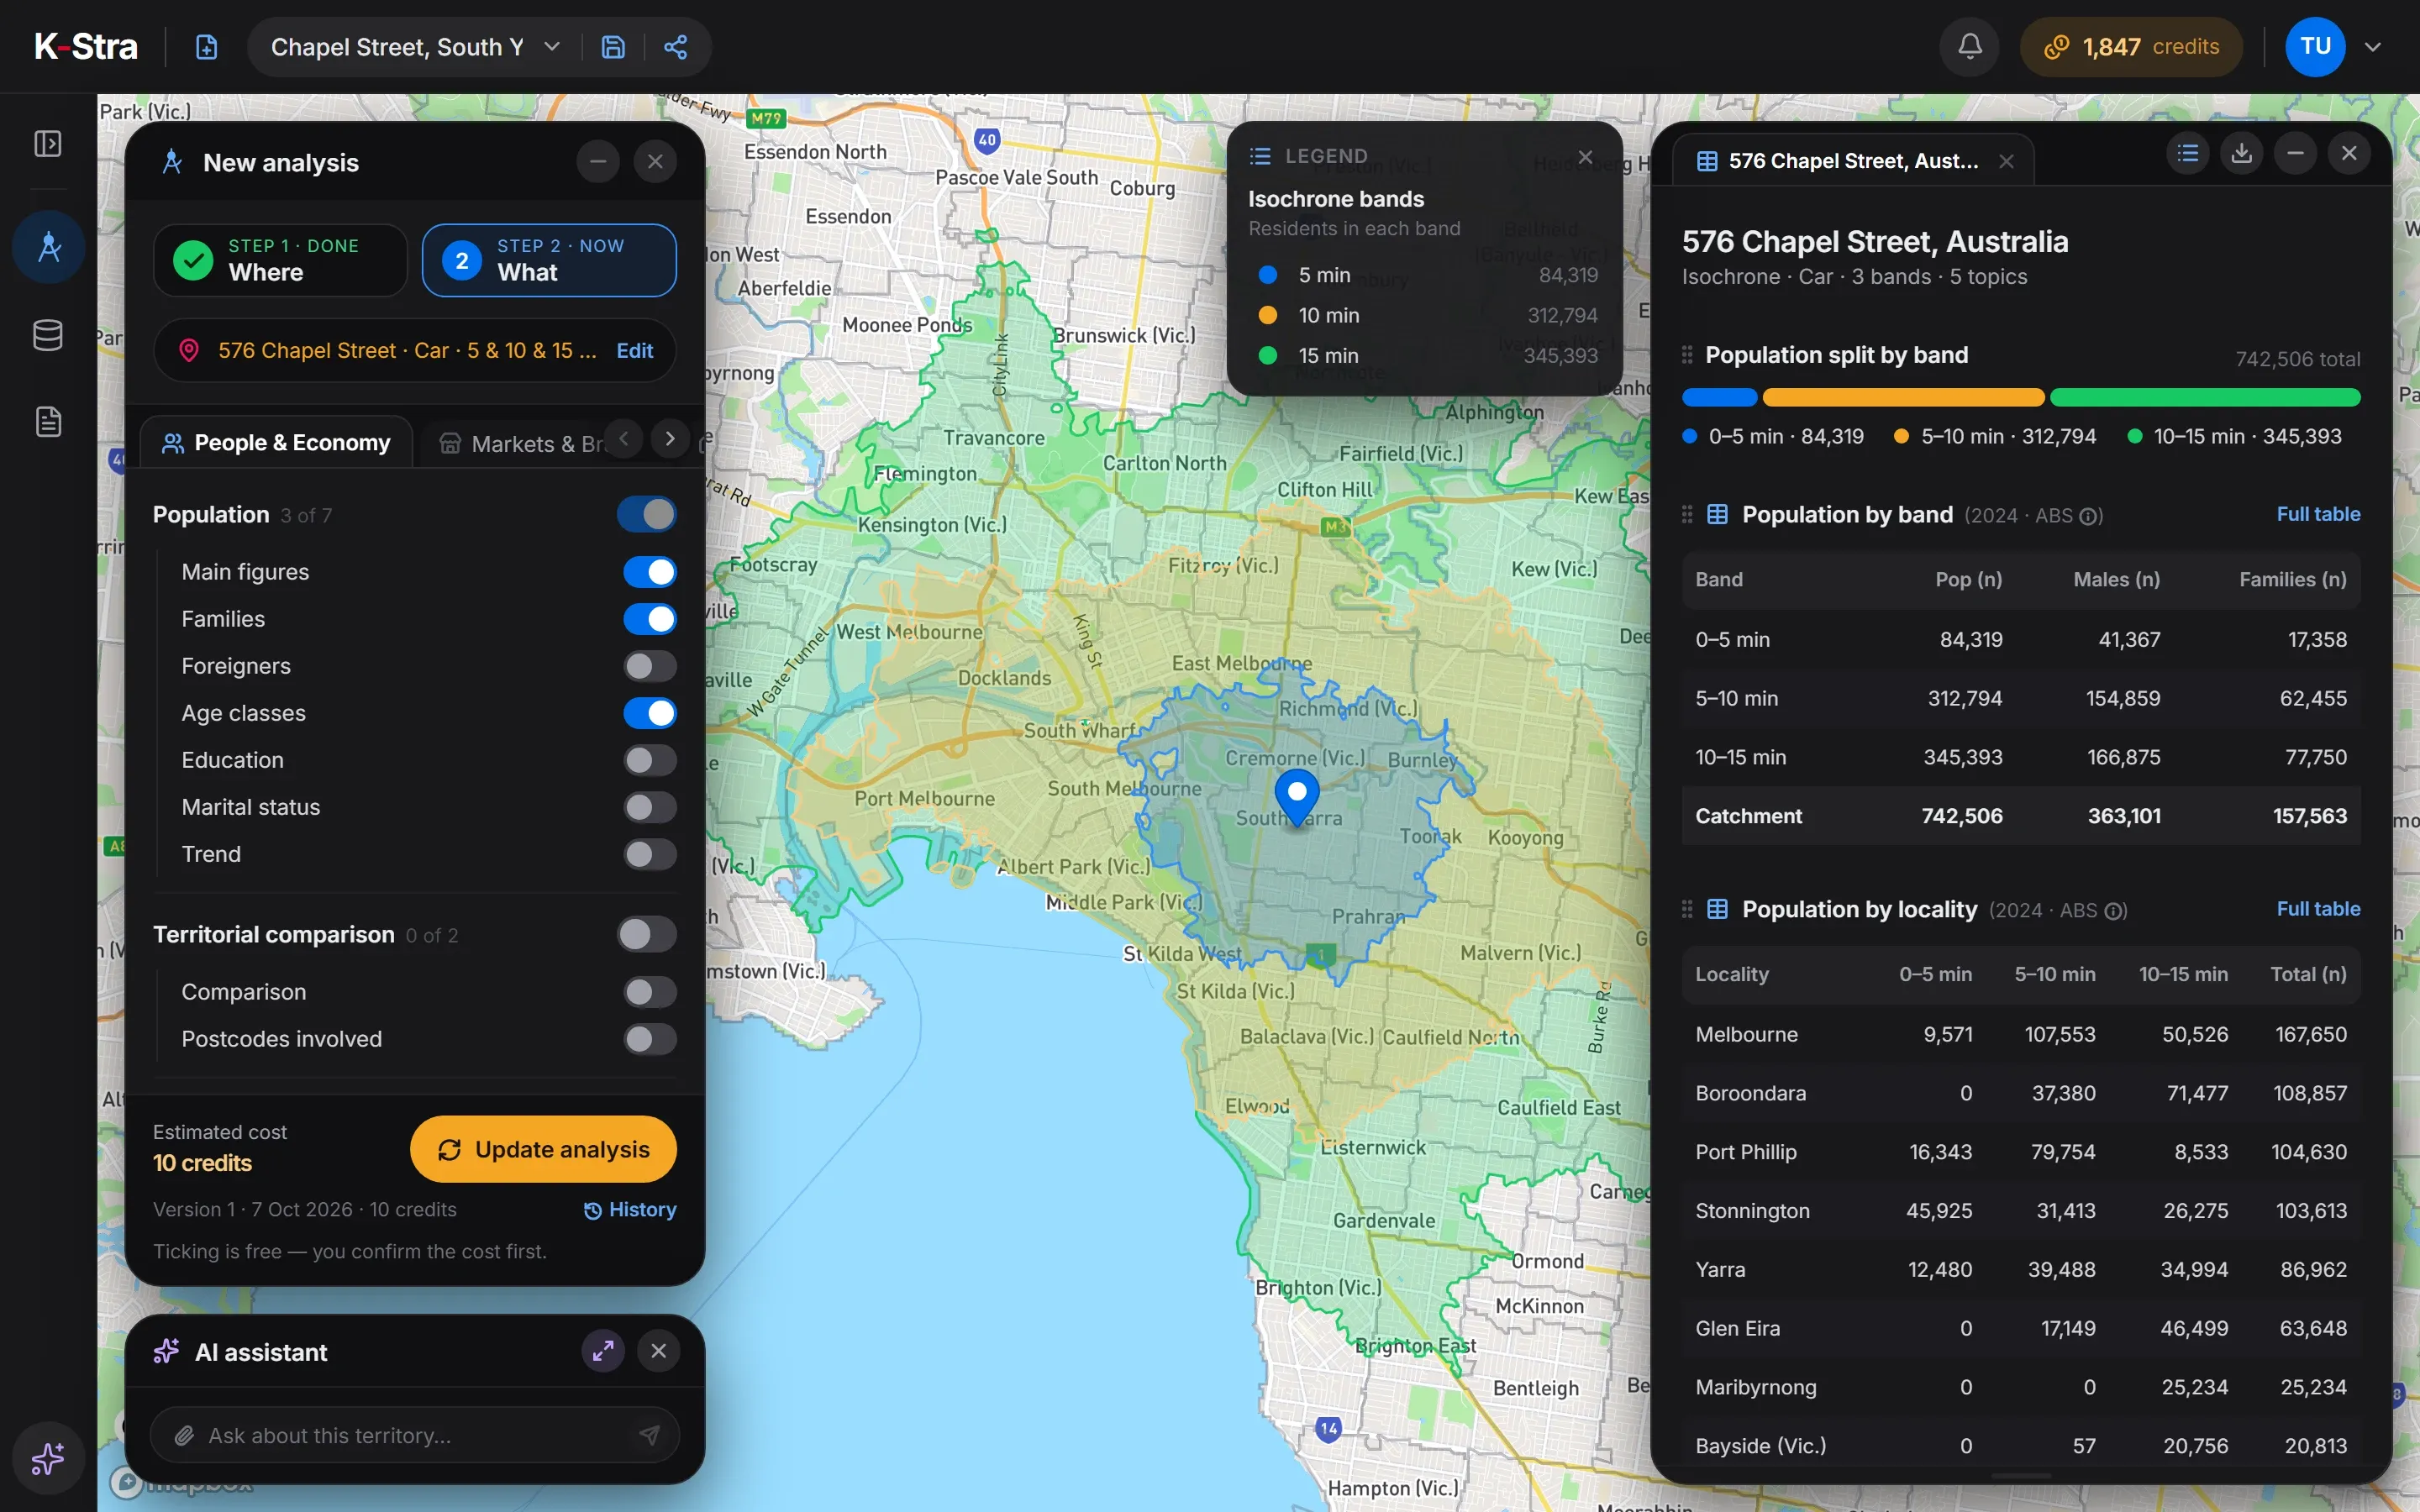Disable the Families switch
2420x1512 pixels.
(650, 619)
